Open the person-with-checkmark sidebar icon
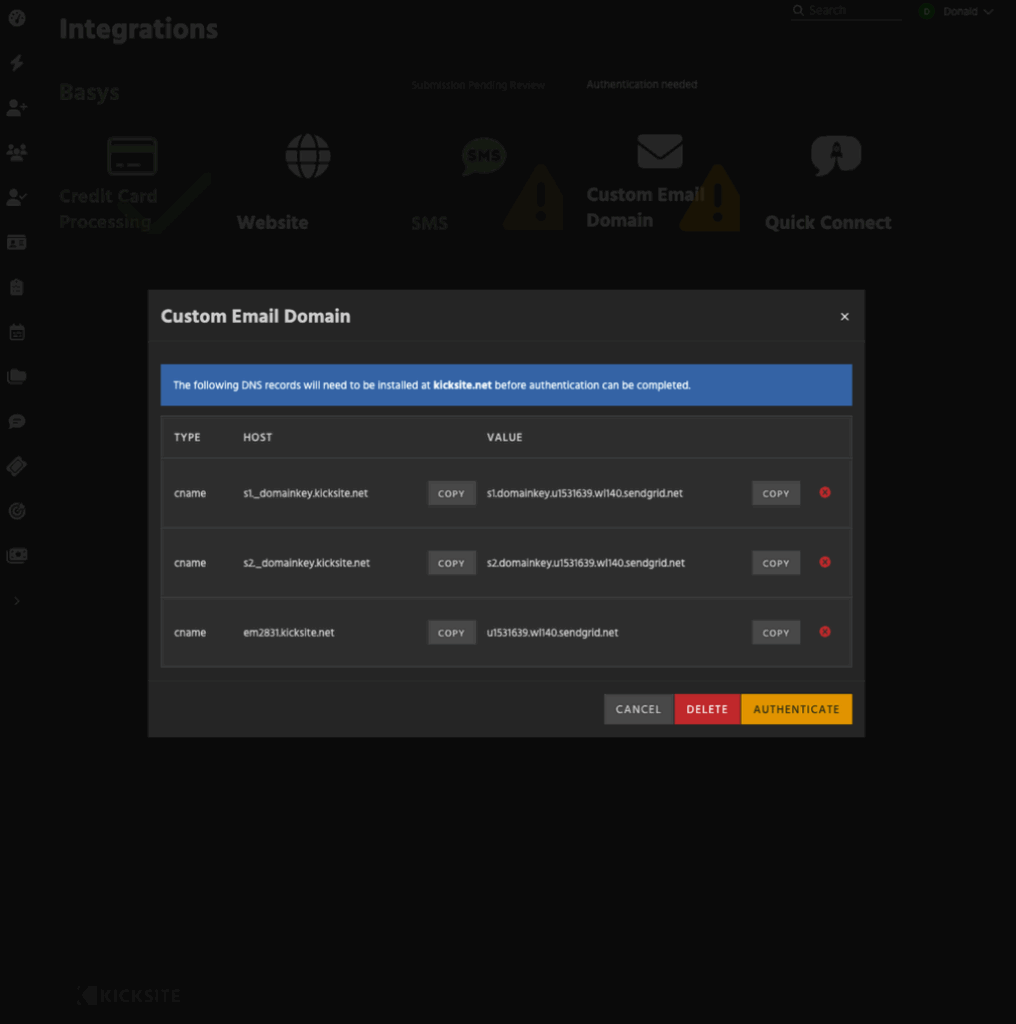This screenshot has height=1024, width=1016. 17,197
